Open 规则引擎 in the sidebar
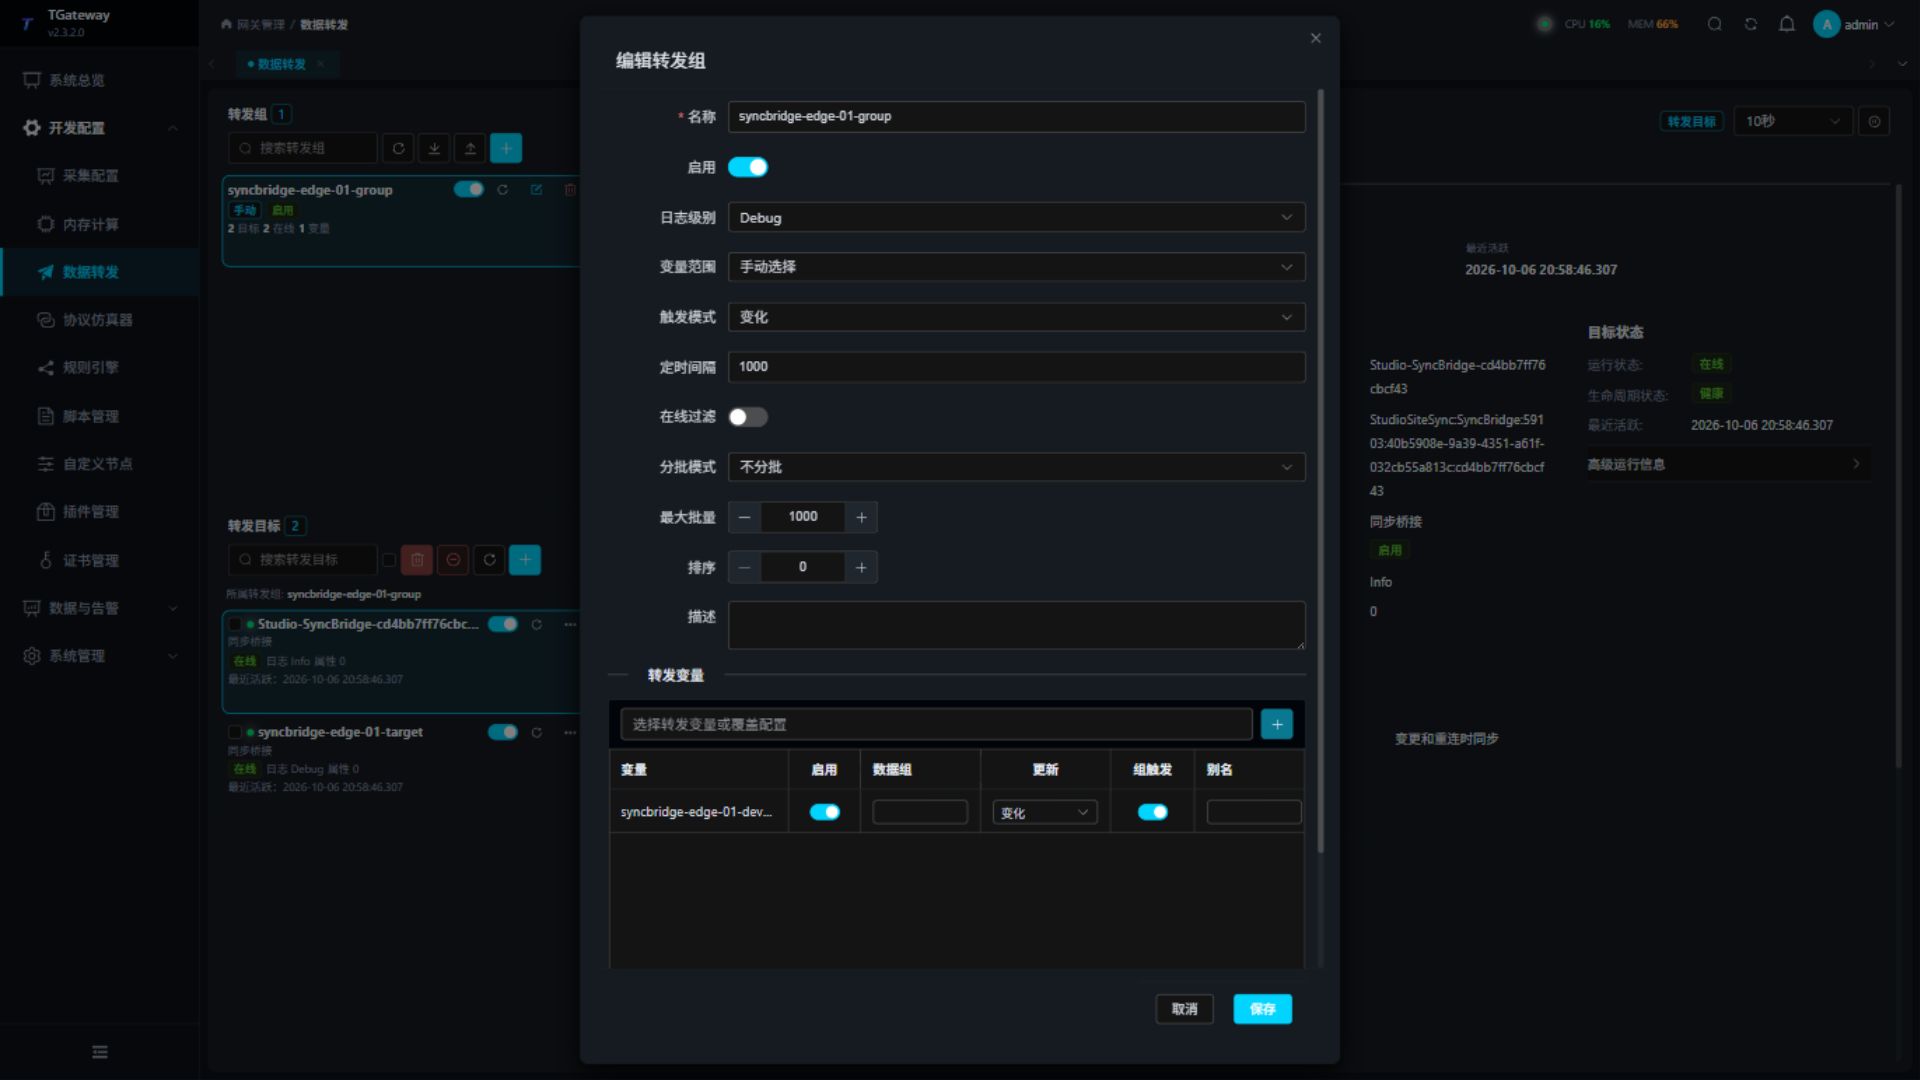 point(90,367)
